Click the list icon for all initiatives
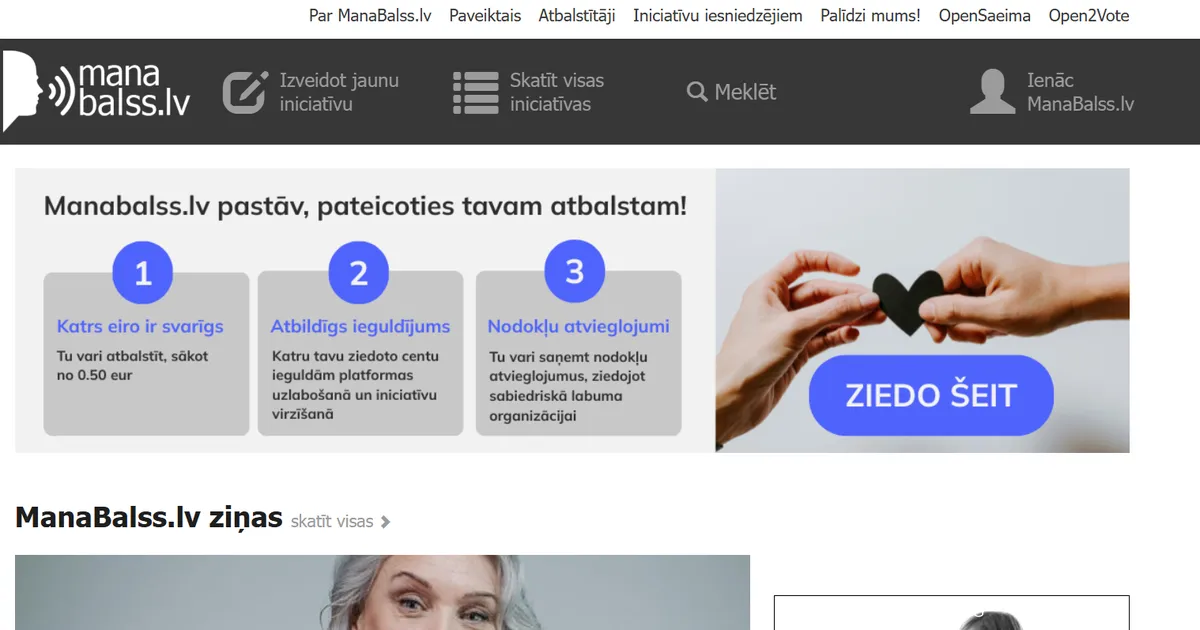This screenshot has width=1200, height=630. (475, 92)
